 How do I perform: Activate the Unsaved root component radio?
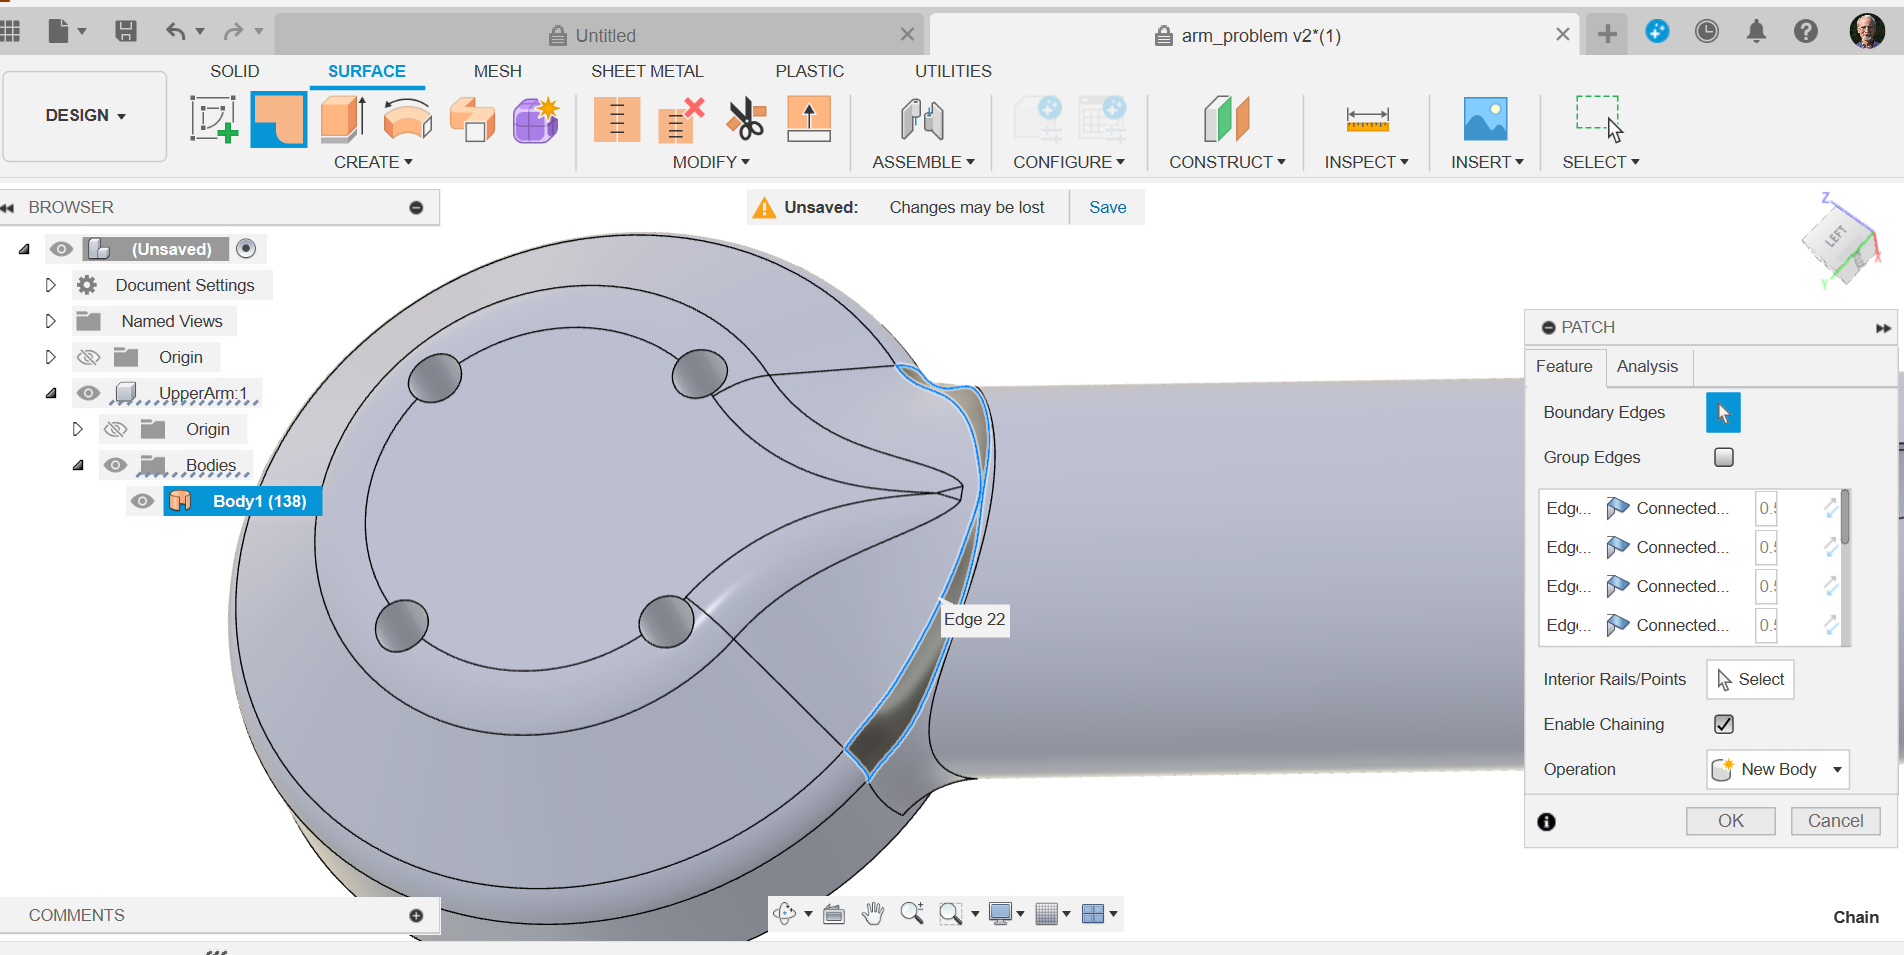246,248
